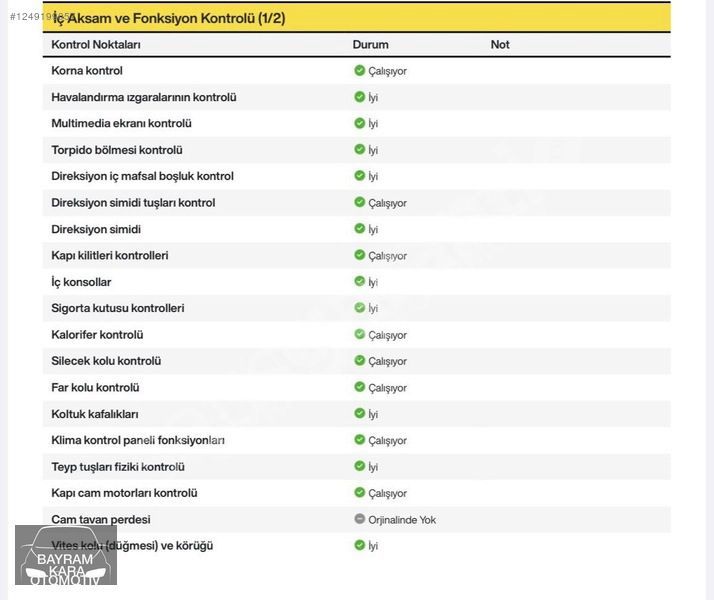Select the 'Teyp tuşları fiziki kontrolü' label

click(x=118, y=467)
